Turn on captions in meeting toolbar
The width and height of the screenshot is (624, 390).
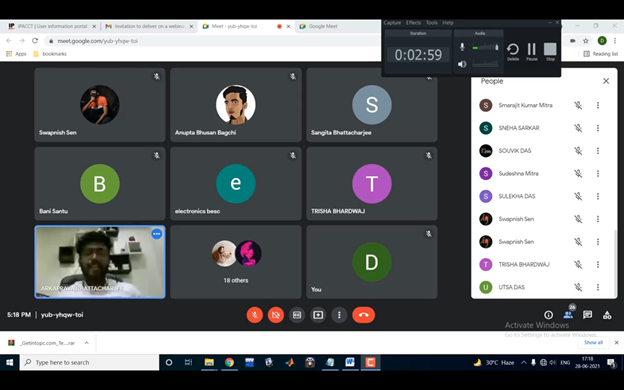point(297,315)
